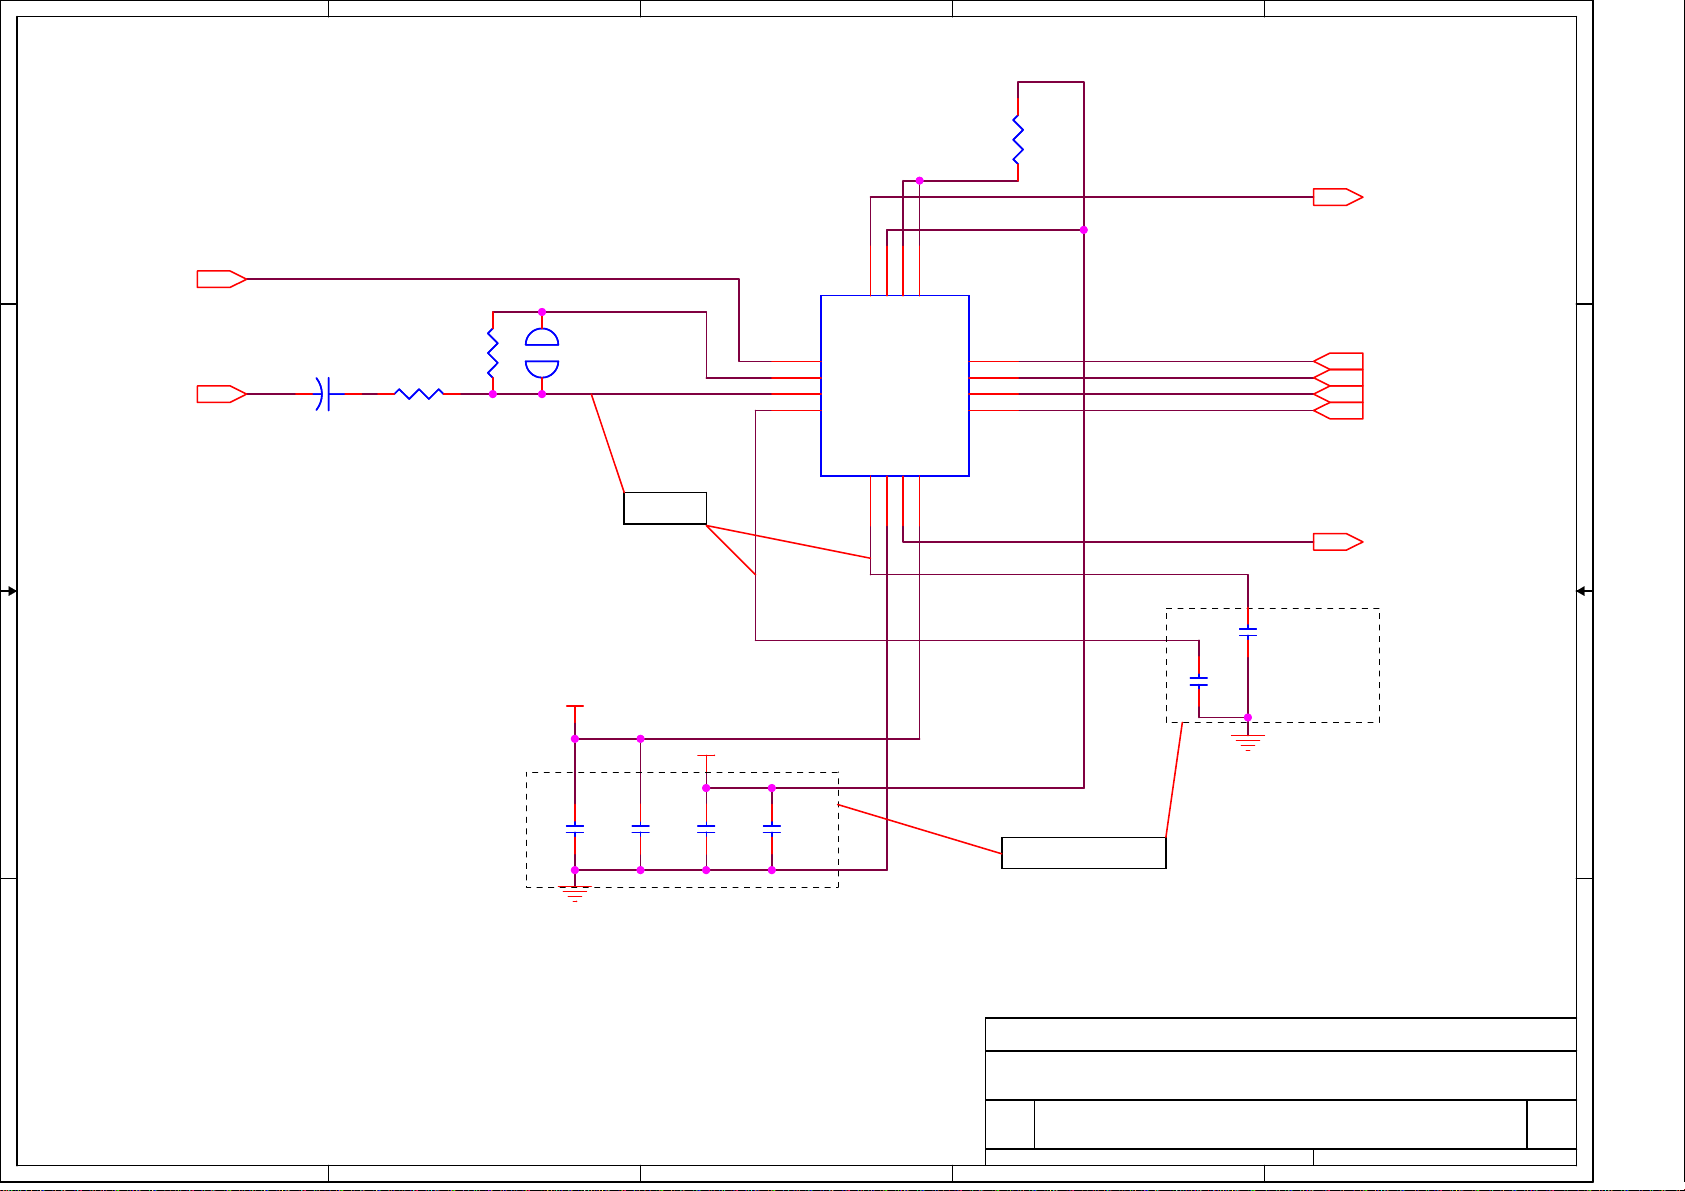Select the horizontal resistor after the input capacitor

[420, 394]
